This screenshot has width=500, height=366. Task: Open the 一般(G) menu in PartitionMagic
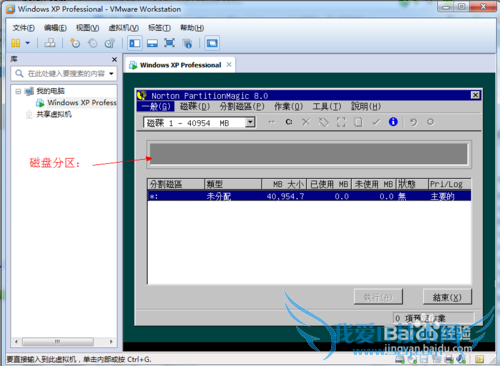click(156, 107)
